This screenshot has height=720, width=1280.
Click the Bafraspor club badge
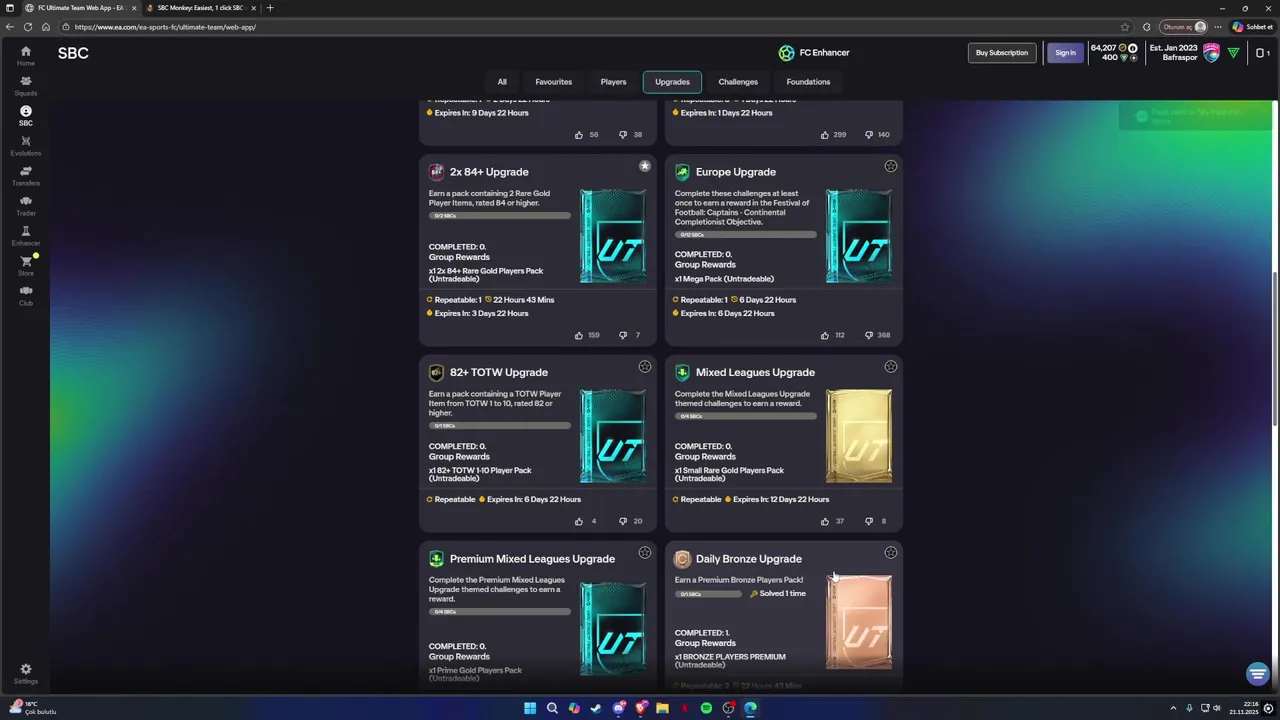[1211, 53]
